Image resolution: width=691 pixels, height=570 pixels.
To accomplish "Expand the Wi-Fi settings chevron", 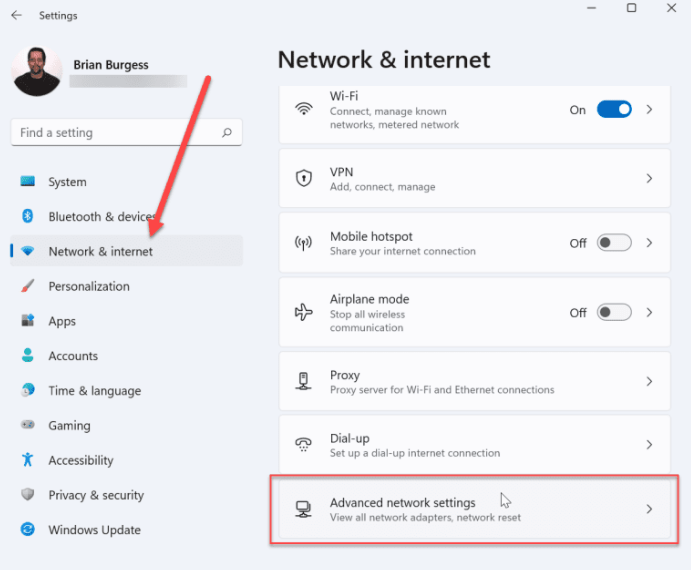I will tap(649, 109).
